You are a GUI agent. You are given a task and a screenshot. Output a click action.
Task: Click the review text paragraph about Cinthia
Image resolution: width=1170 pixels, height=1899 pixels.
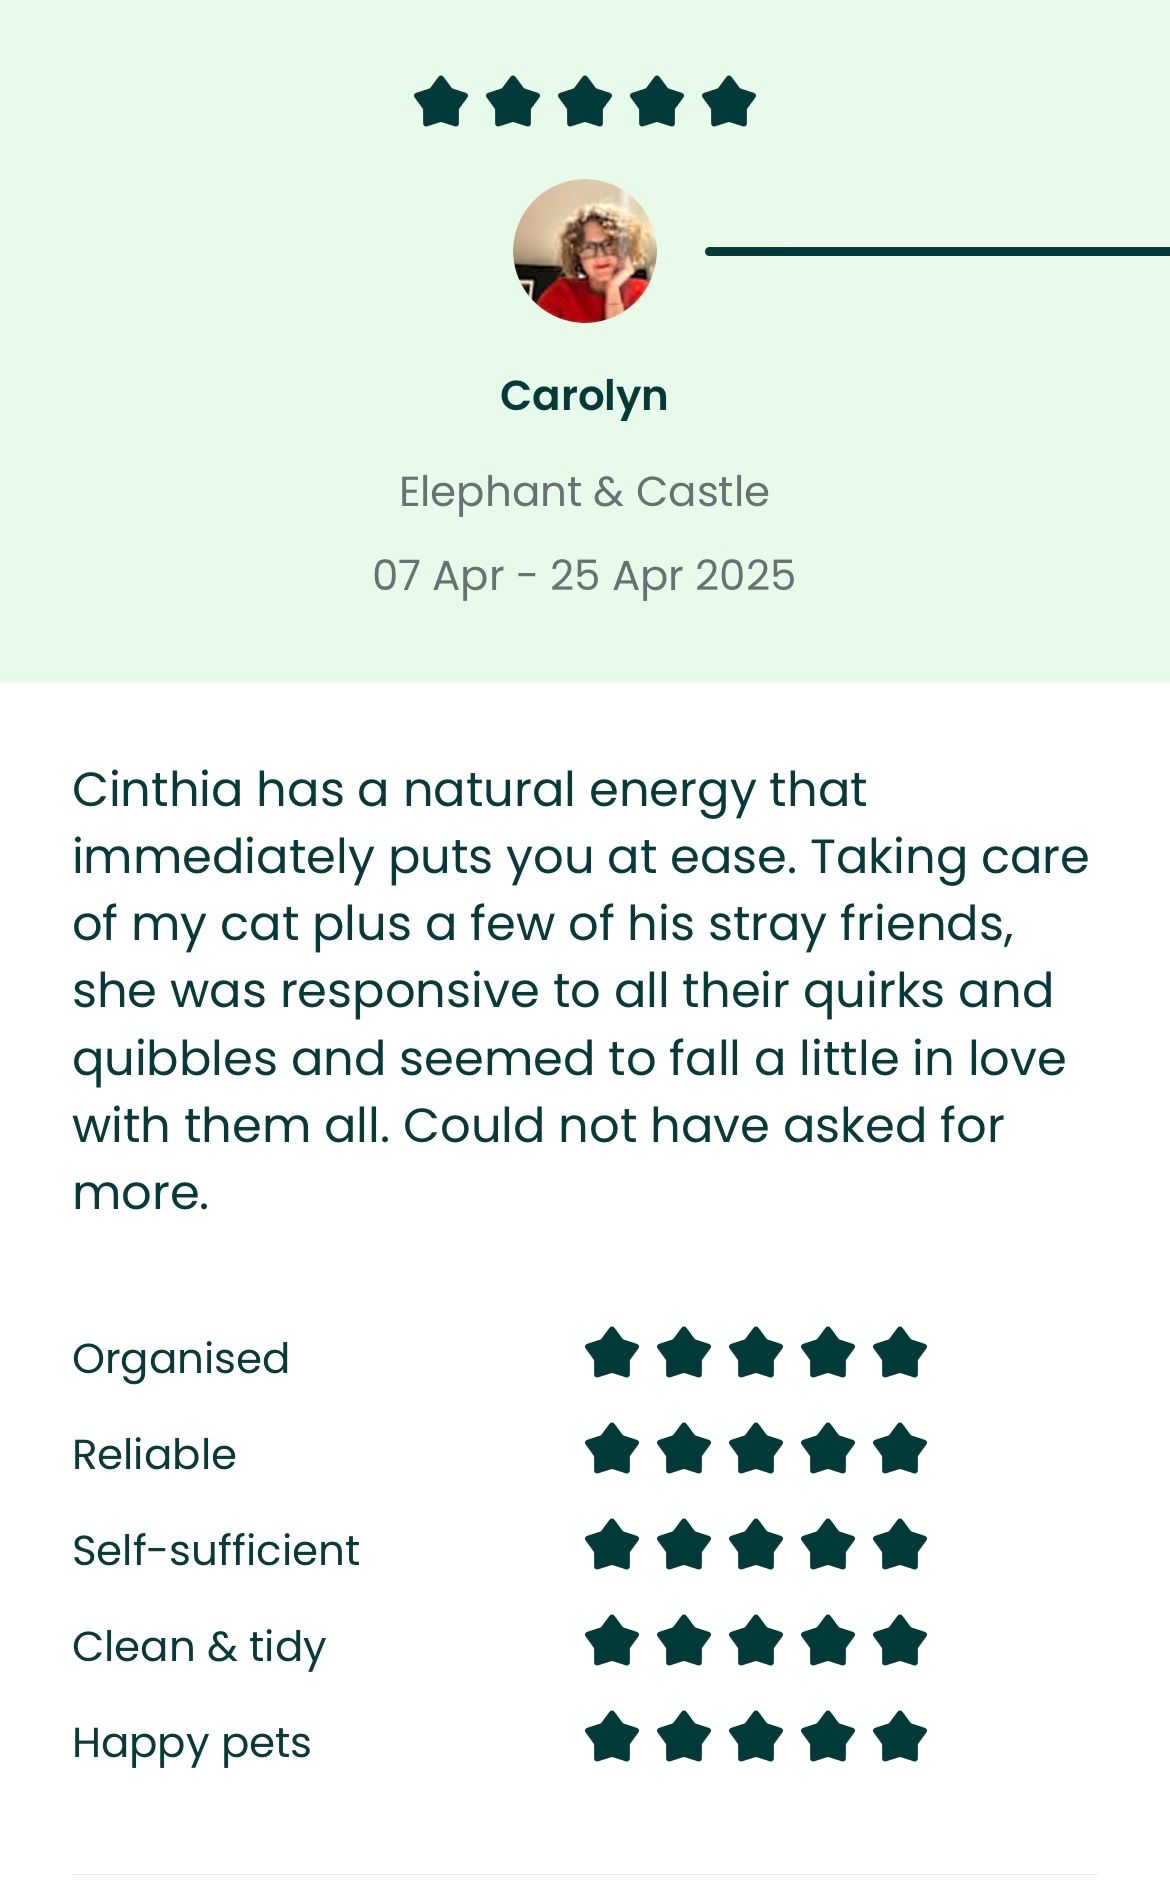[x=580, y=991]
